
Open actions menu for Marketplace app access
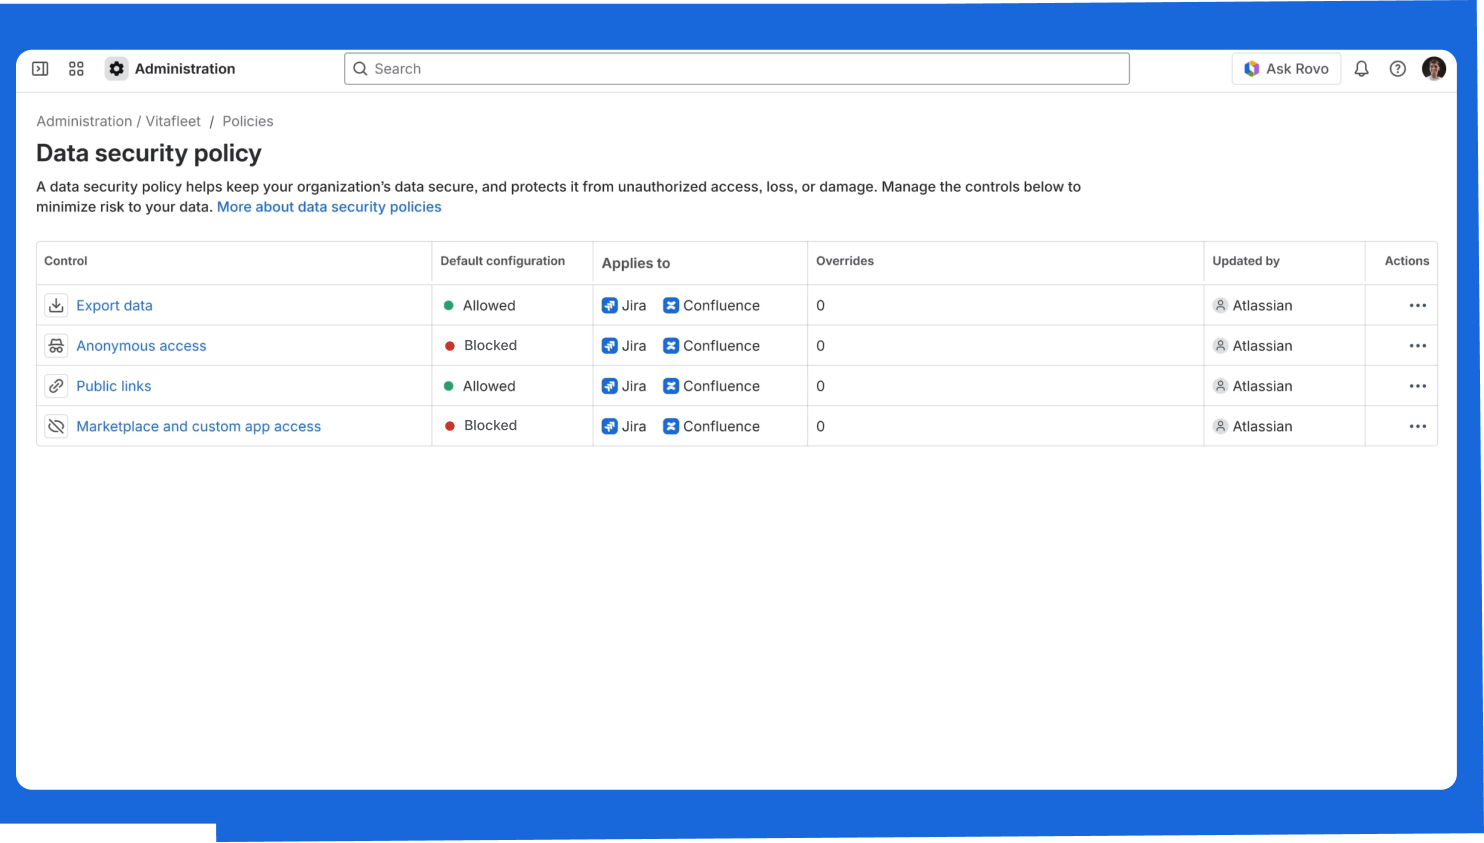click(1418, 426)
